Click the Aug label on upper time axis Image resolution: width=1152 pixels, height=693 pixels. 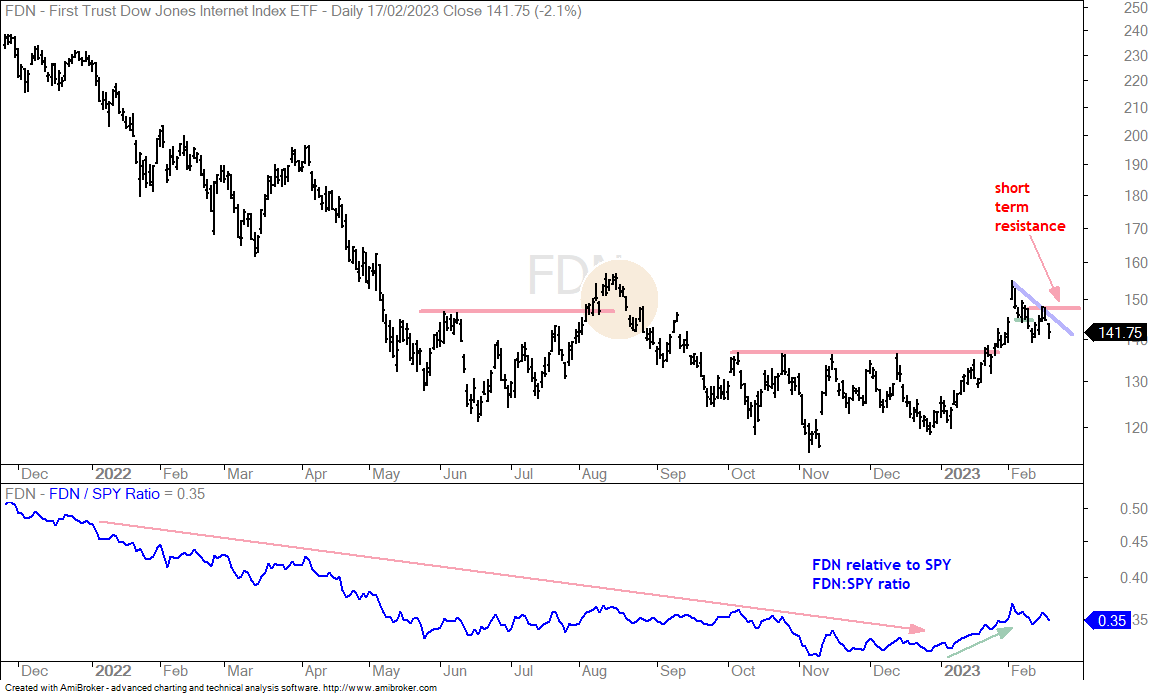pyautogui.click(x=594, y=474)
